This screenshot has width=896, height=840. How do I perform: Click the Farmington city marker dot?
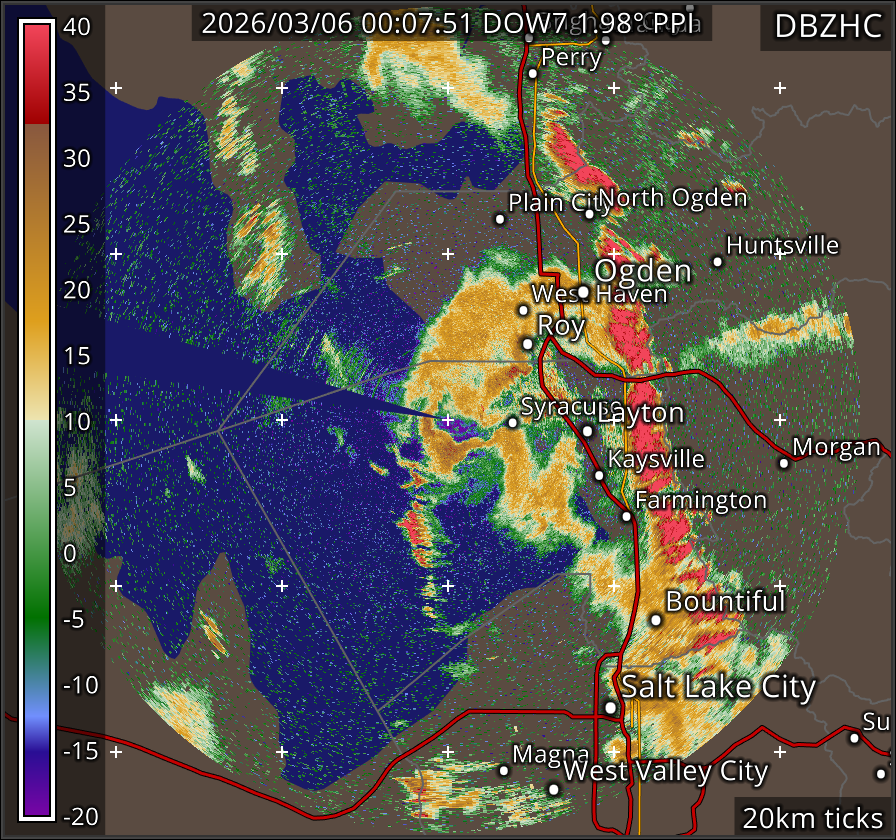pos(626,516)
